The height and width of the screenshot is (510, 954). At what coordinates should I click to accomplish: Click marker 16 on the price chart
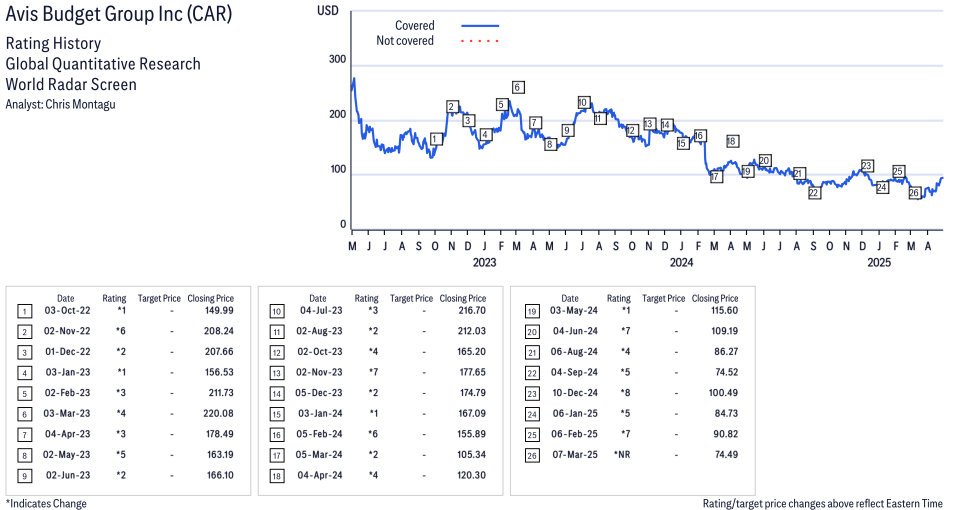pyautogui.click(x=698, y=136)
